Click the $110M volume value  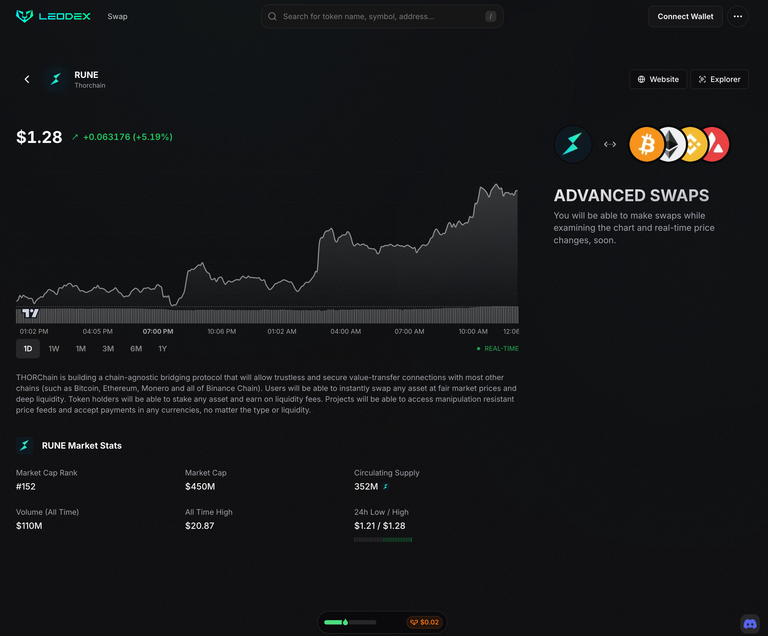pos(29,526)
